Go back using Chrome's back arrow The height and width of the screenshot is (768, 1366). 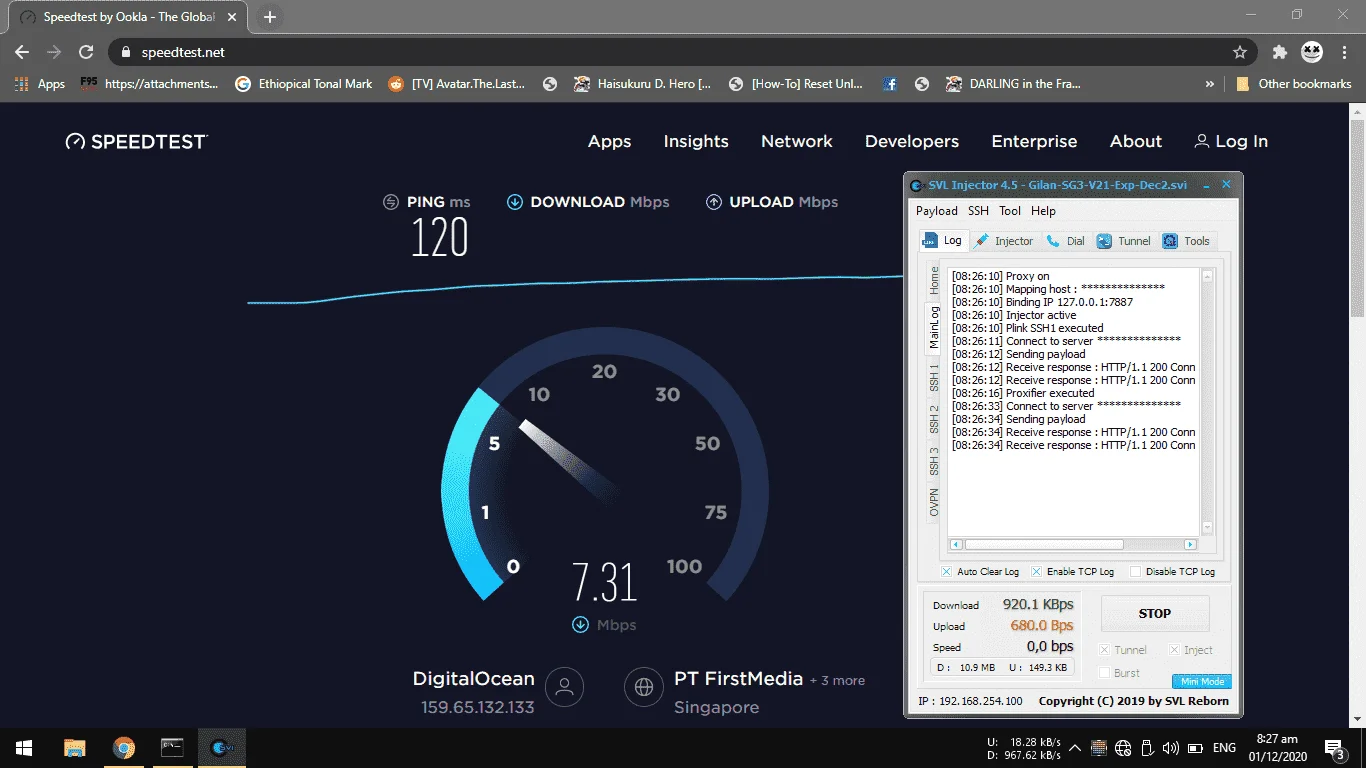pos(22,52)
